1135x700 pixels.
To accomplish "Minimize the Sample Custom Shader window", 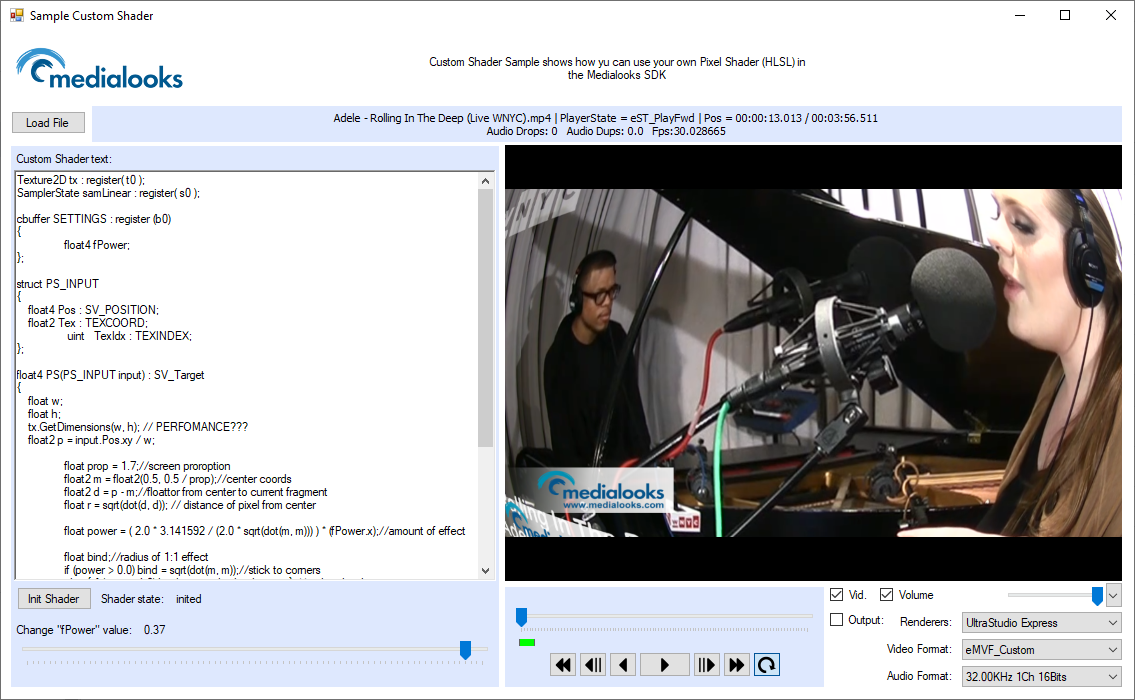I will [1020, 15].
